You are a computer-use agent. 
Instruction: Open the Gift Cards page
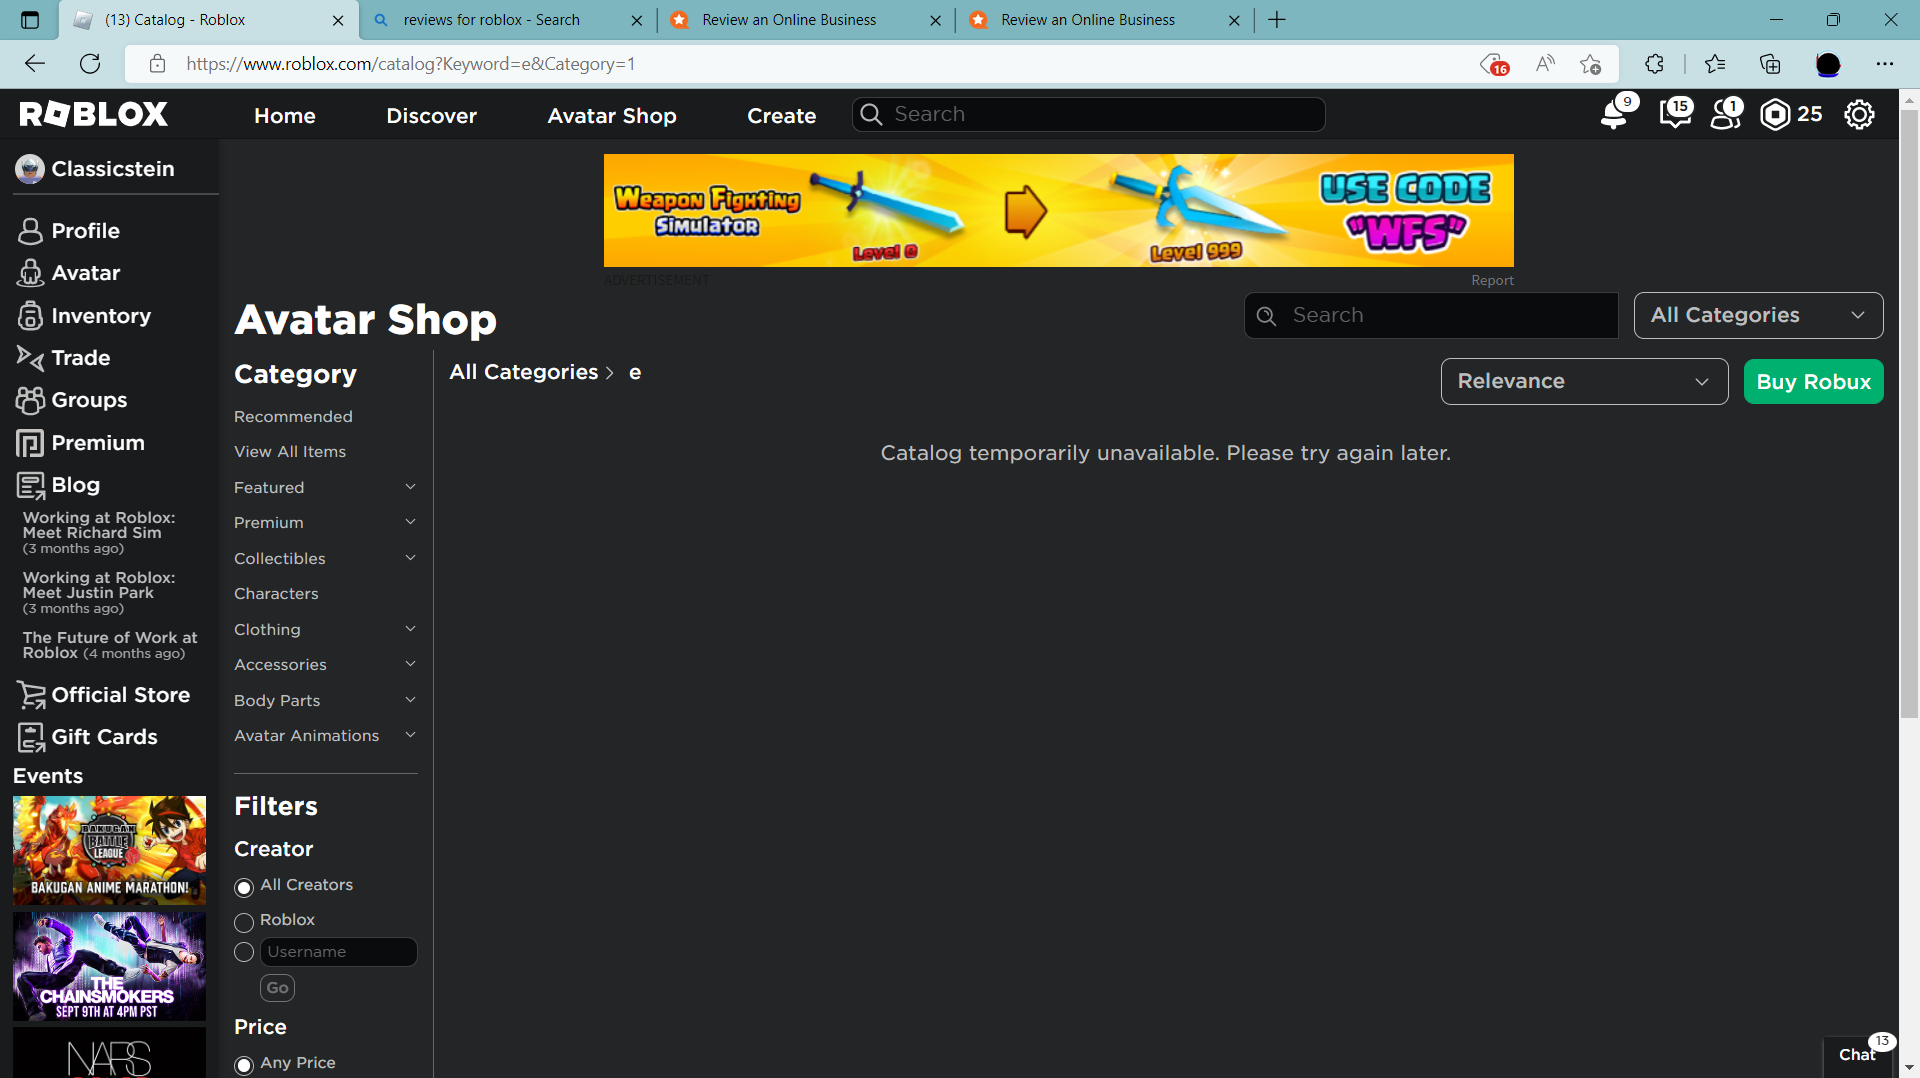pos(104,737)
